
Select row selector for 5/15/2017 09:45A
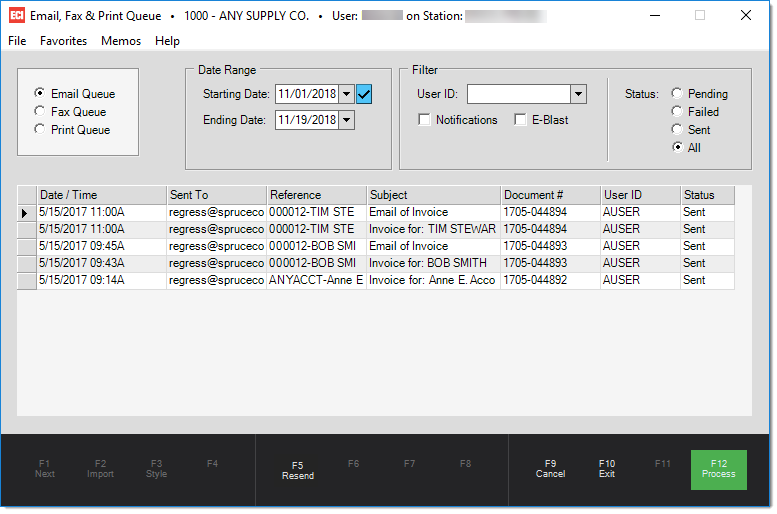coord(27,246)
